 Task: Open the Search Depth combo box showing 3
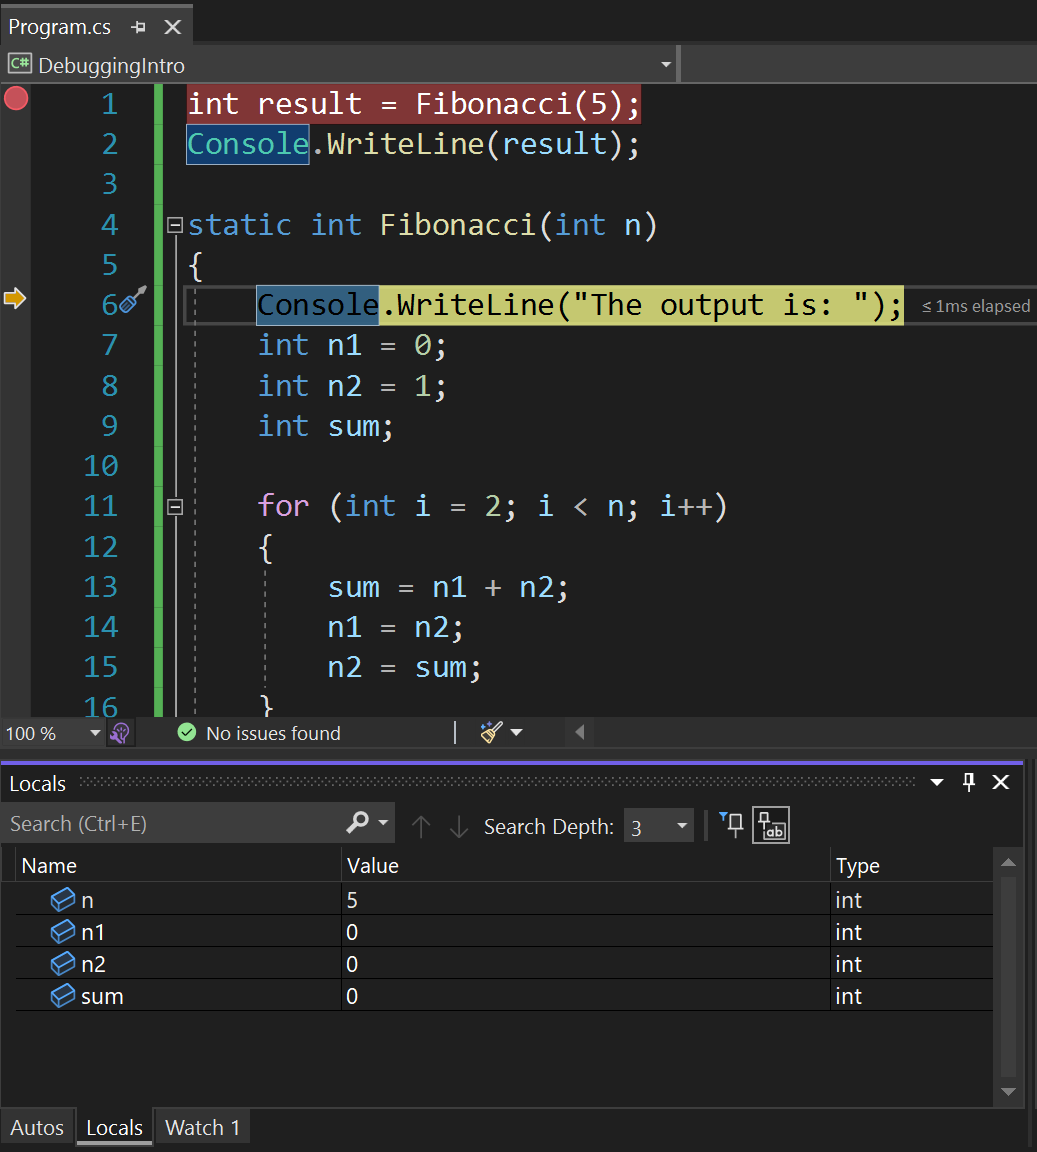[659, 826]
